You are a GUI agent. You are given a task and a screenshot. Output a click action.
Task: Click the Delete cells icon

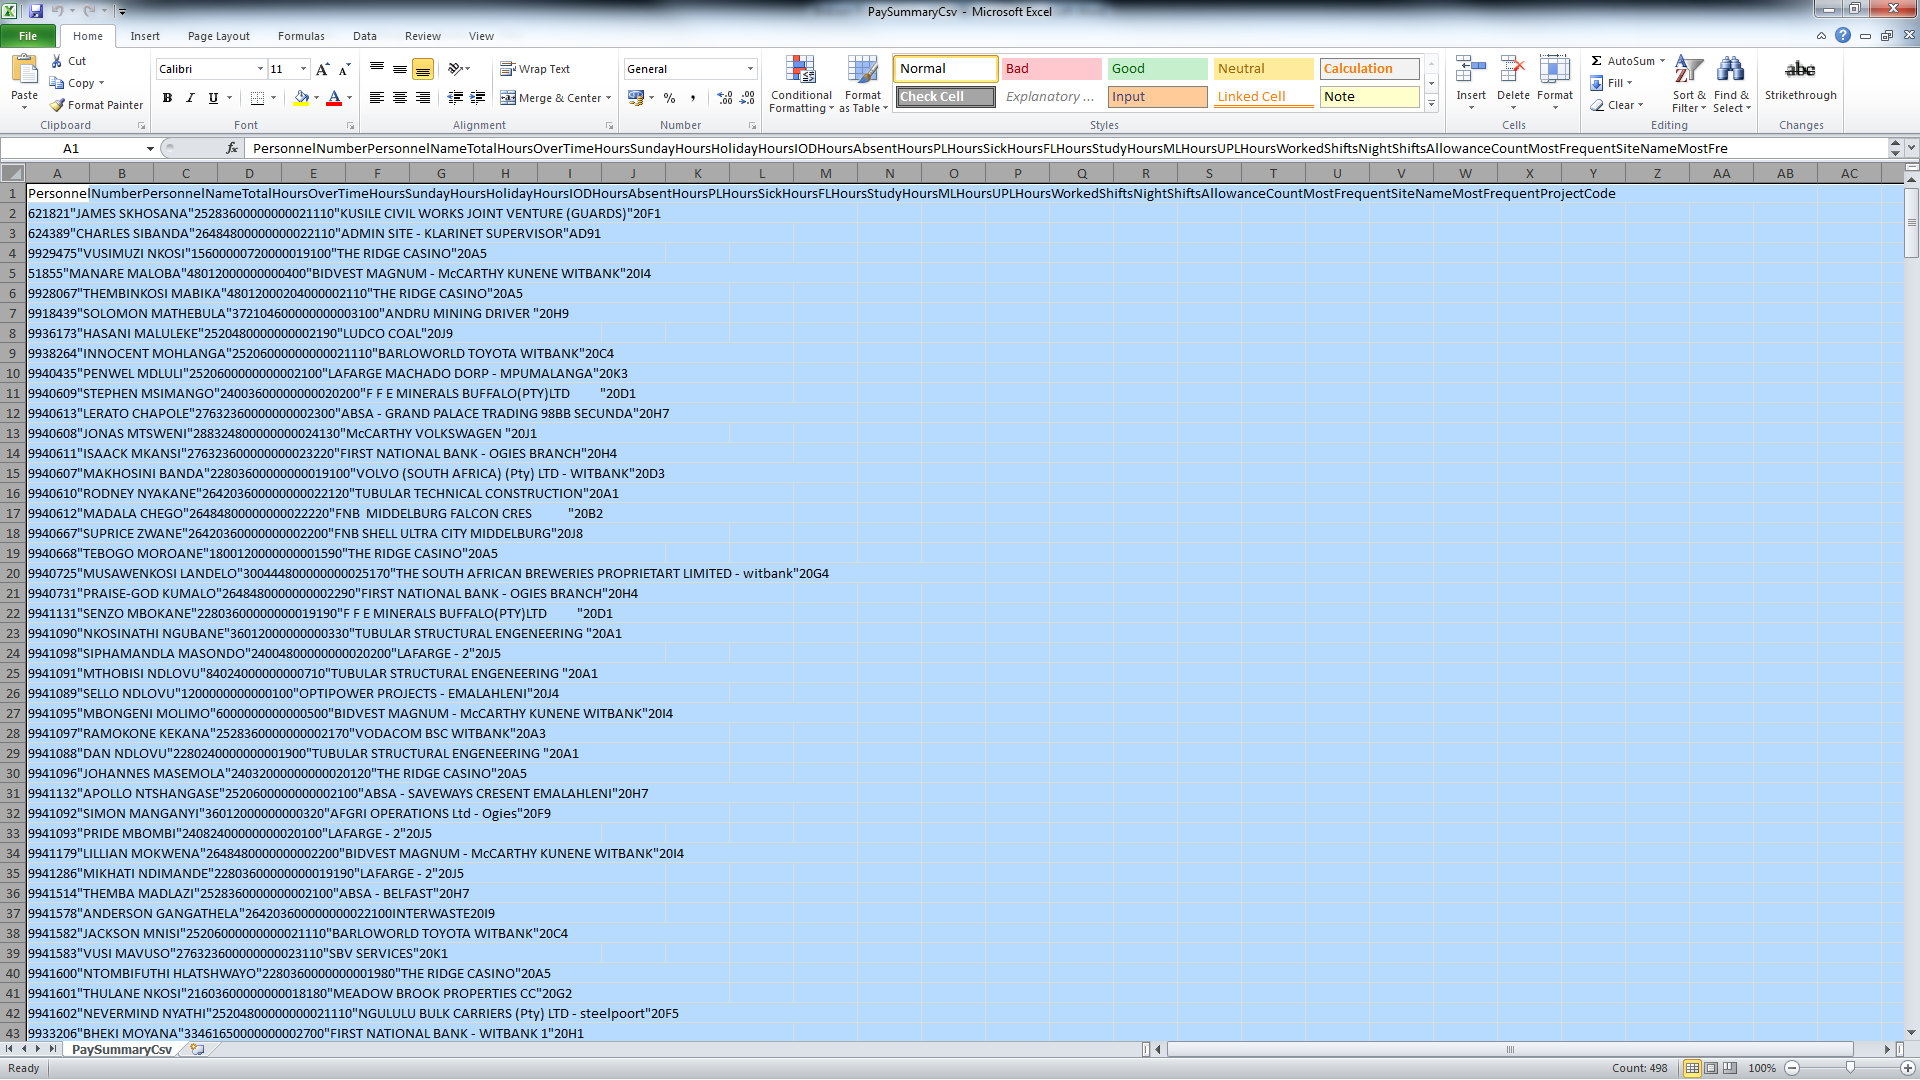pyautogui.click(x=1512, y=69)
